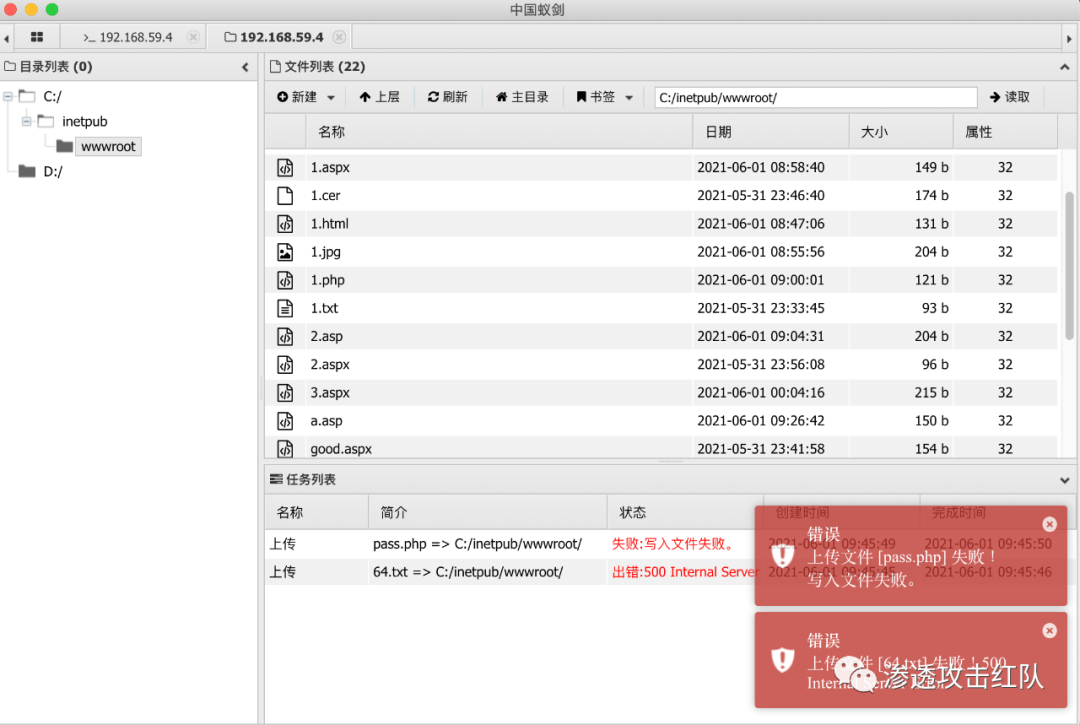Sort files by Name (名称) column
Viewport: 1080px width, 725px height.
pos(499,132)
